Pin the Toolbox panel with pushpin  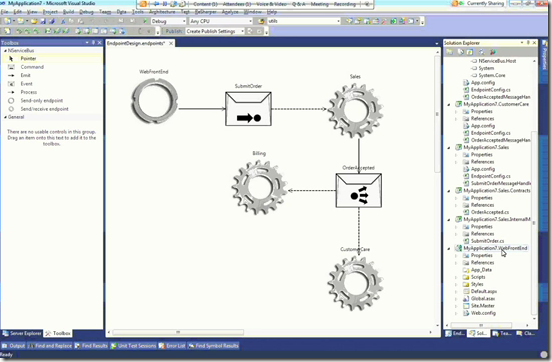93,43
